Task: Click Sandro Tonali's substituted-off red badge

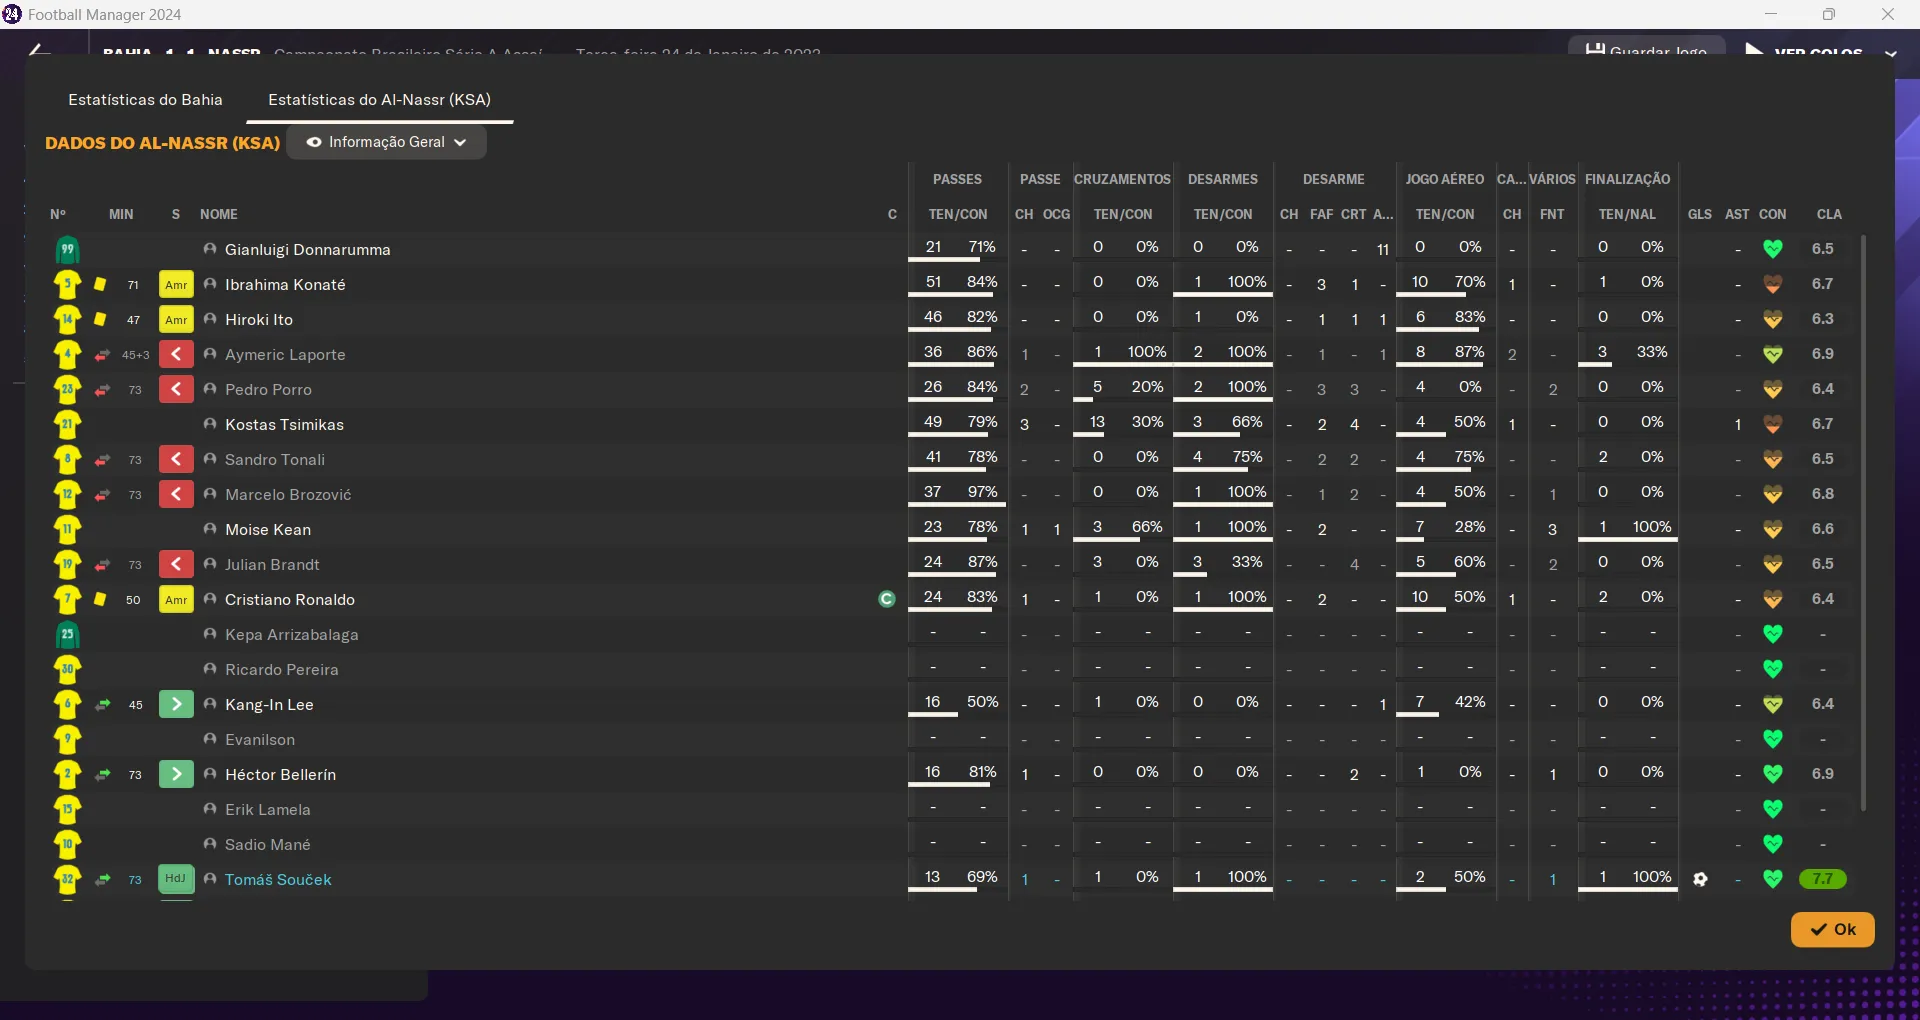Action: [176, 460]
